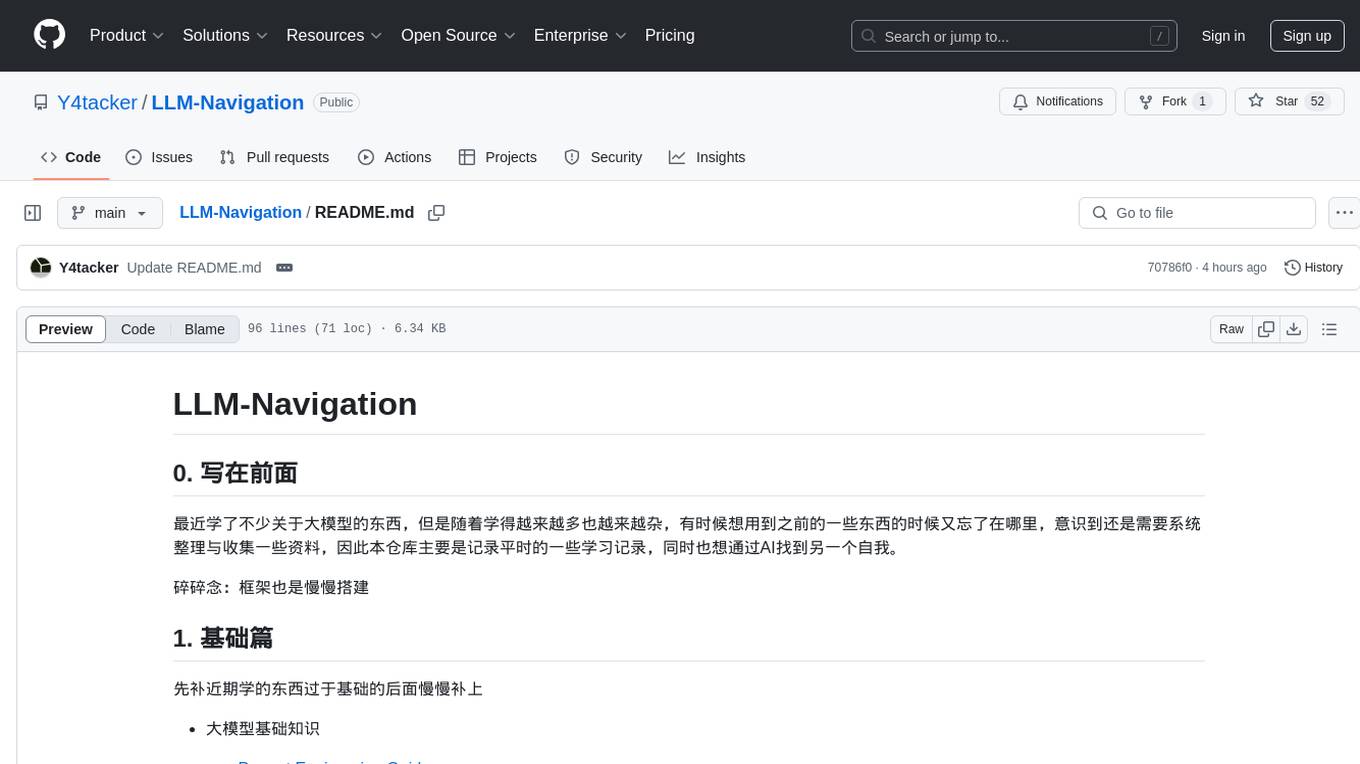Click the 0. 写在前面 heading
1360x764 pixels.
pos(235,473)
